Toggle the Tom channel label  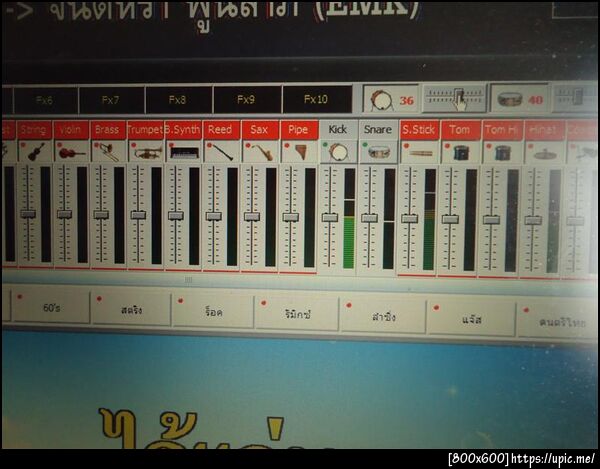pos(460,130)
